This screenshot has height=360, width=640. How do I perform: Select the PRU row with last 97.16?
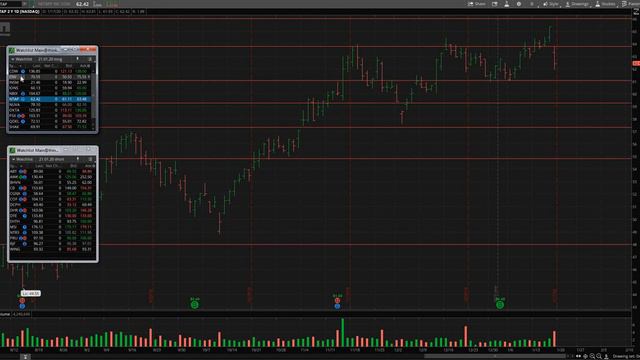(x=52, y=238)
